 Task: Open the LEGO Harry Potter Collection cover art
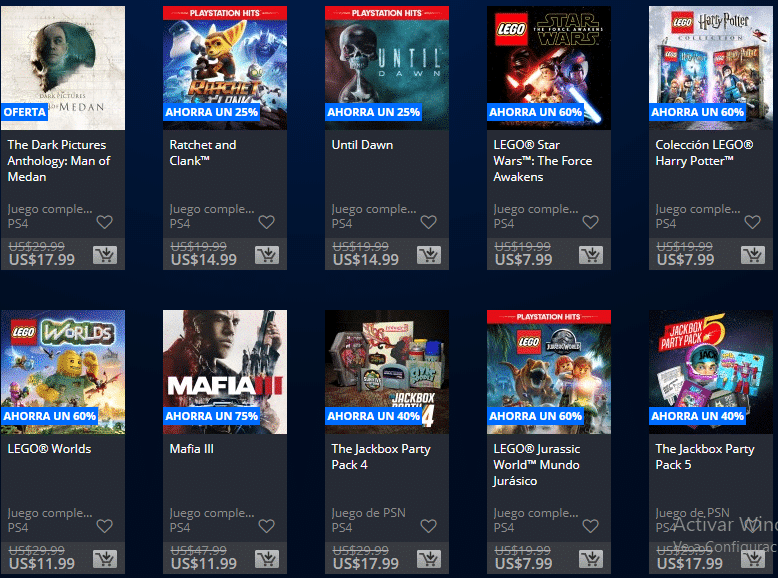pyautogui.click(x=711, y=68)
